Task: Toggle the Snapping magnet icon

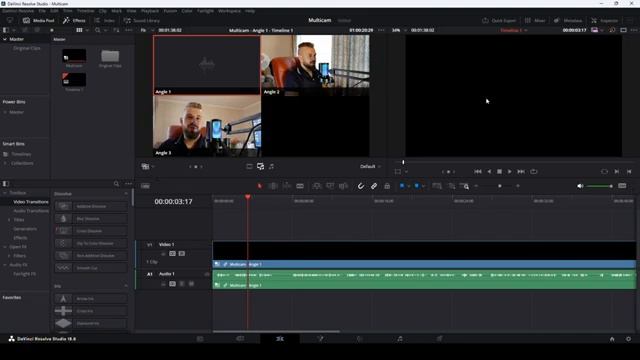Action: (361, 186)
